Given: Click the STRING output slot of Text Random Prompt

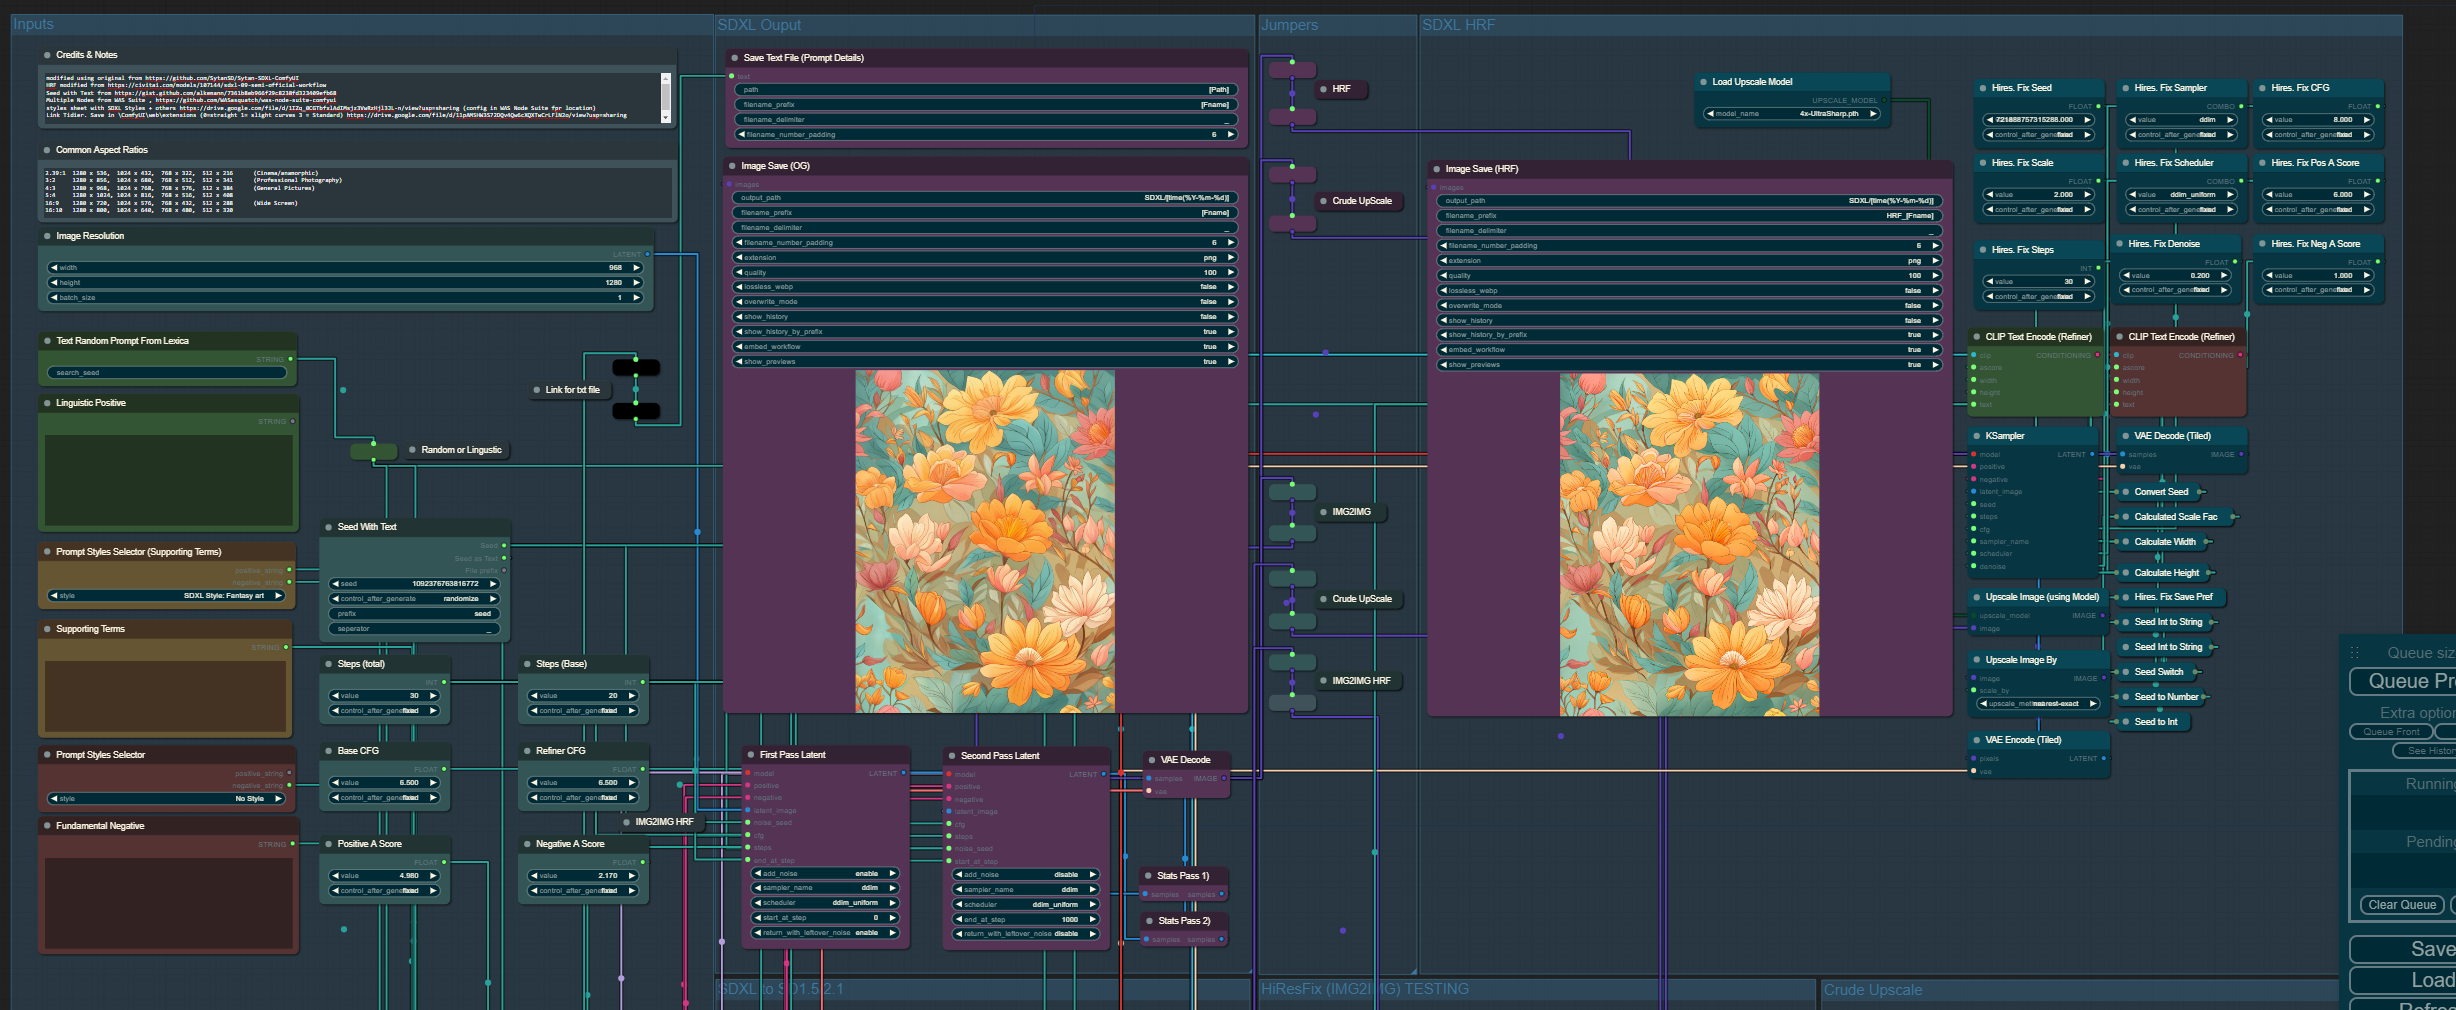Looking at the screenshot, I should pos(291,359).
